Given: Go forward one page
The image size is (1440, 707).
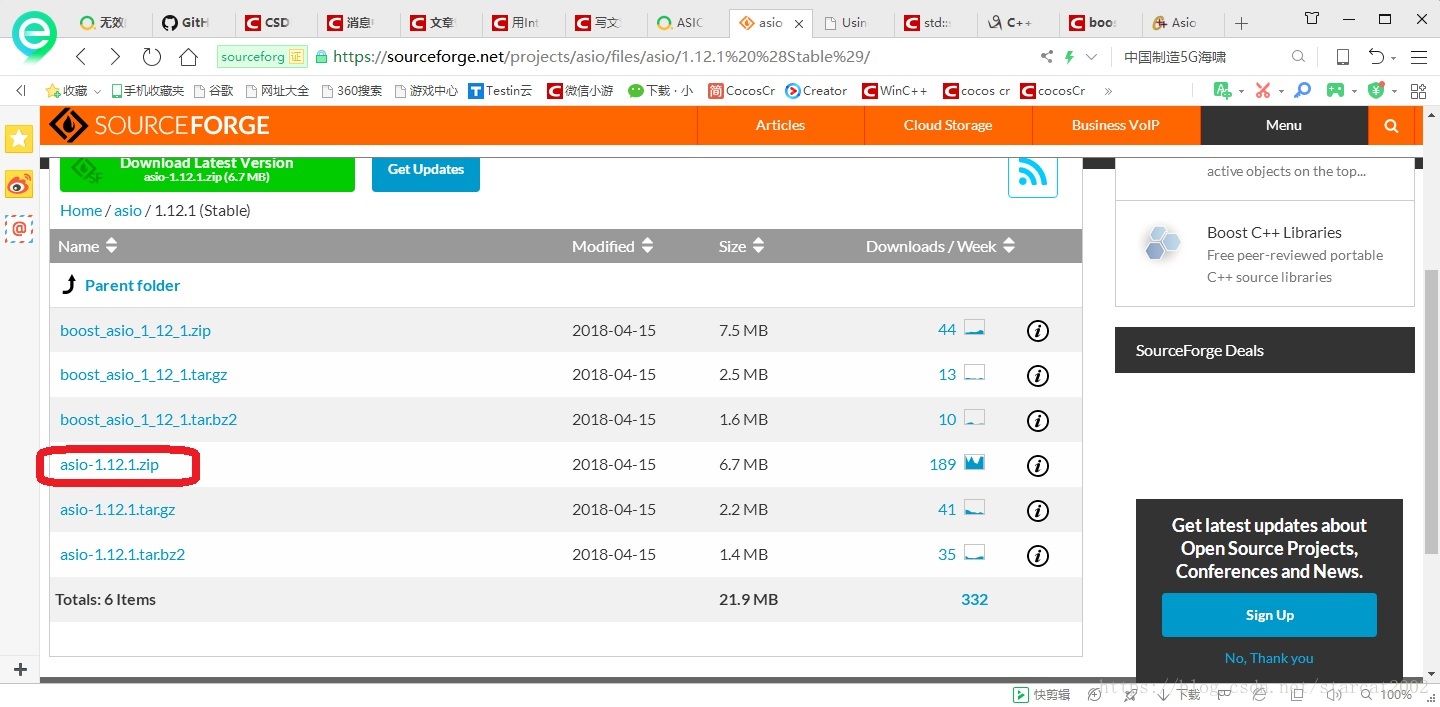Looking at the screenshot, I should click(115, 57).
